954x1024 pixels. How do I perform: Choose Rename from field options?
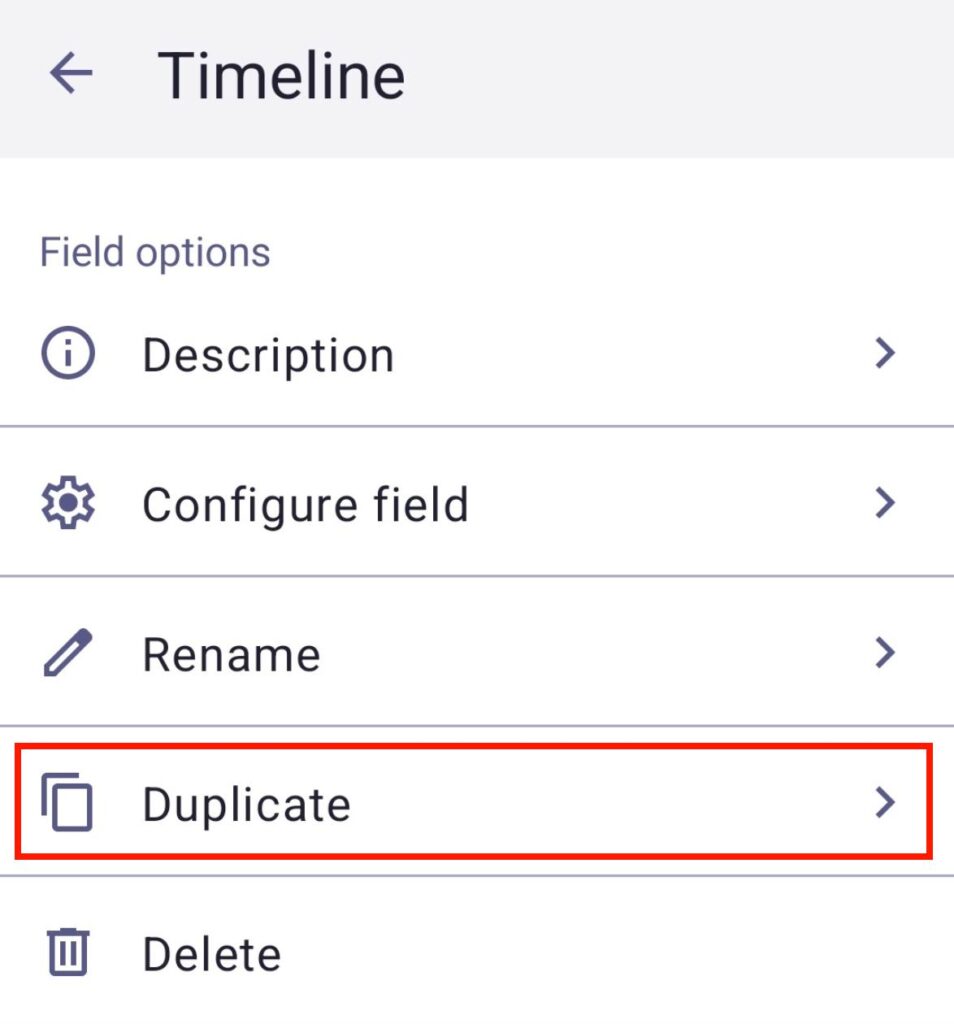click(231, 655)
